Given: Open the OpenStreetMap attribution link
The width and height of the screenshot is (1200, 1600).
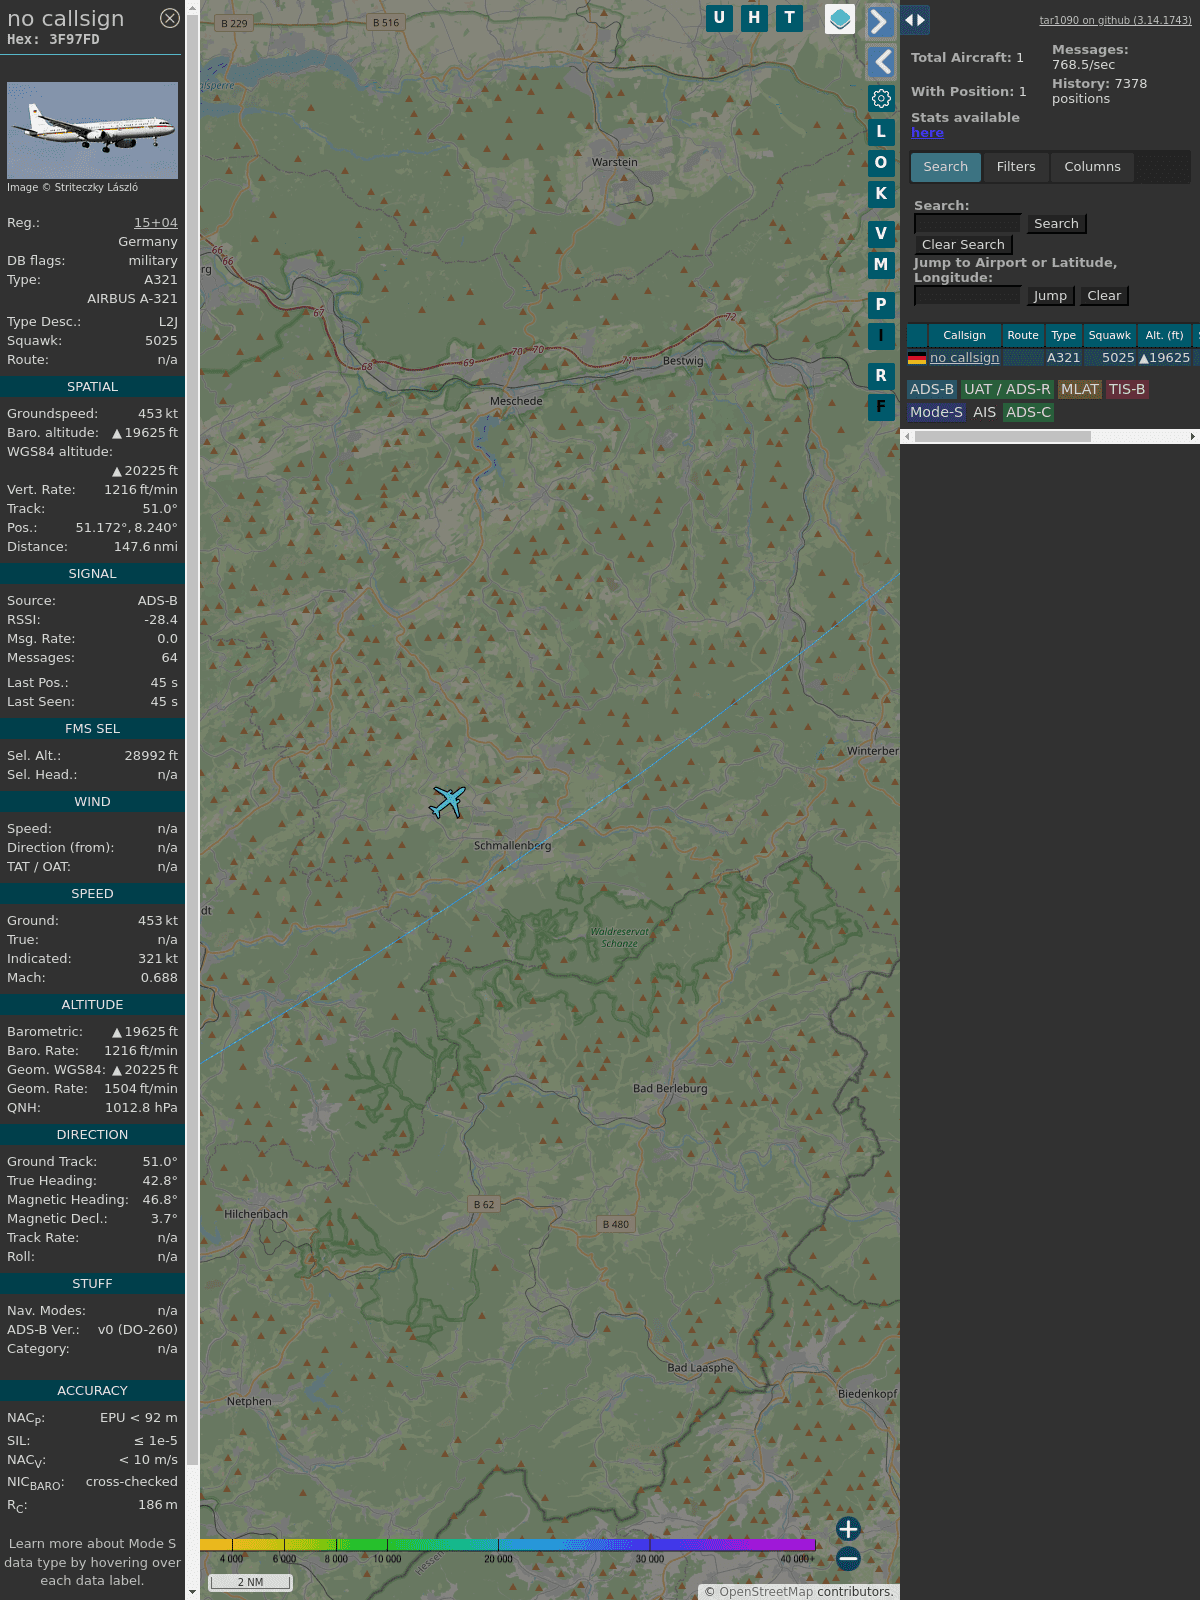Looking at the screenshot, I should pos(766,1592).
